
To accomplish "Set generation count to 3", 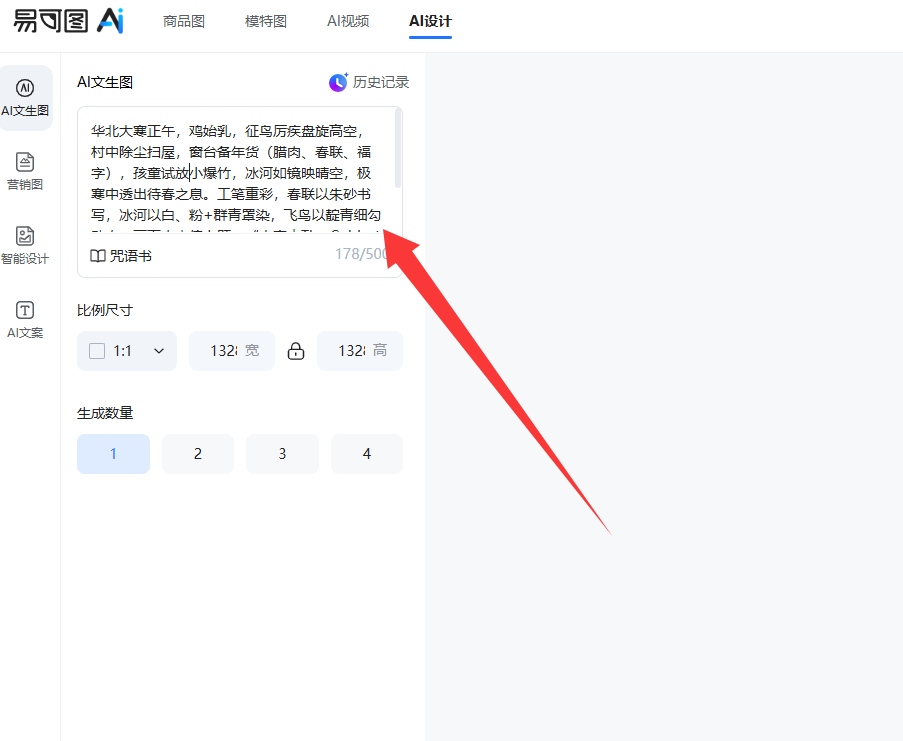I will [x=282, y=454].
